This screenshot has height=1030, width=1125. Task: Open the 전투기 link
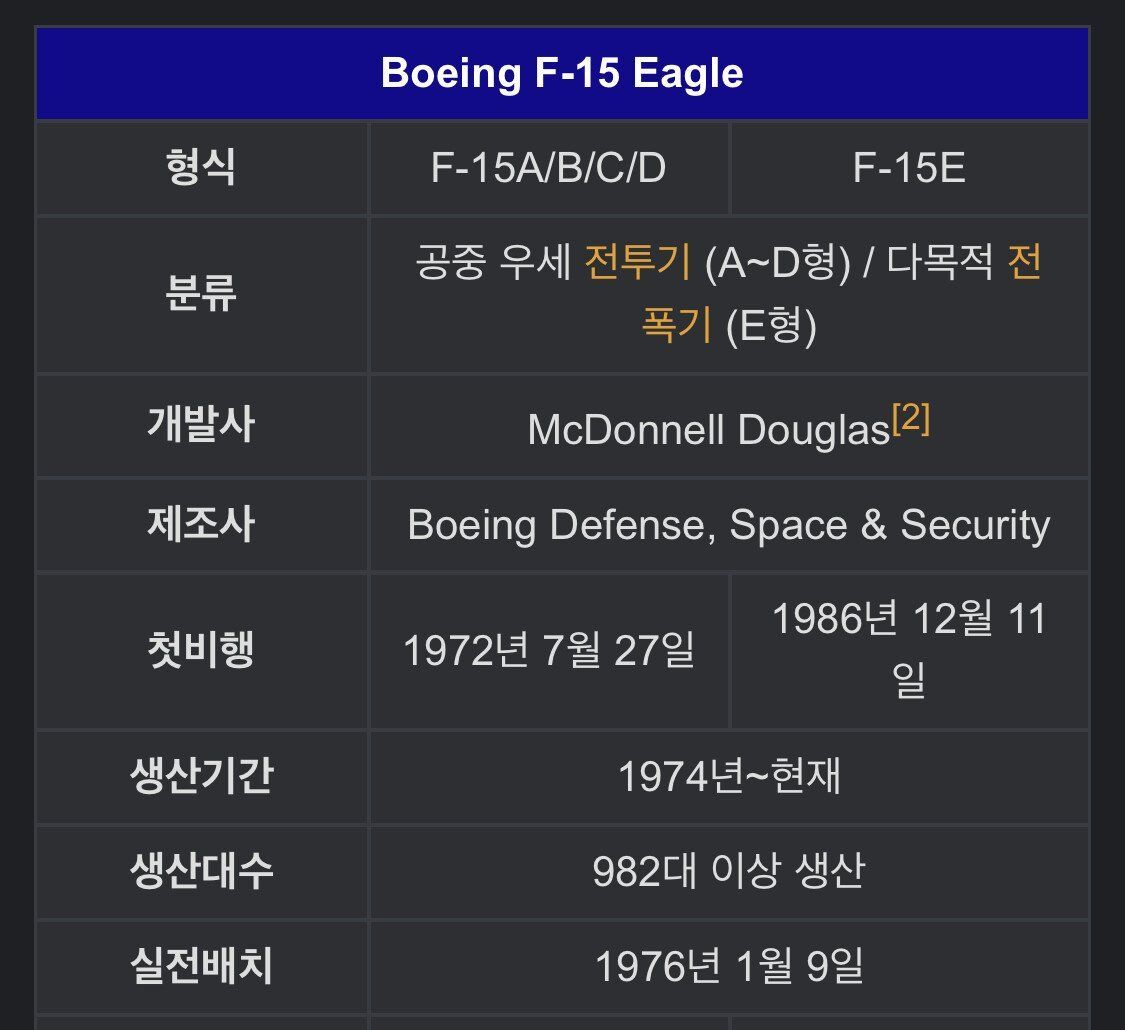point(637,264)
